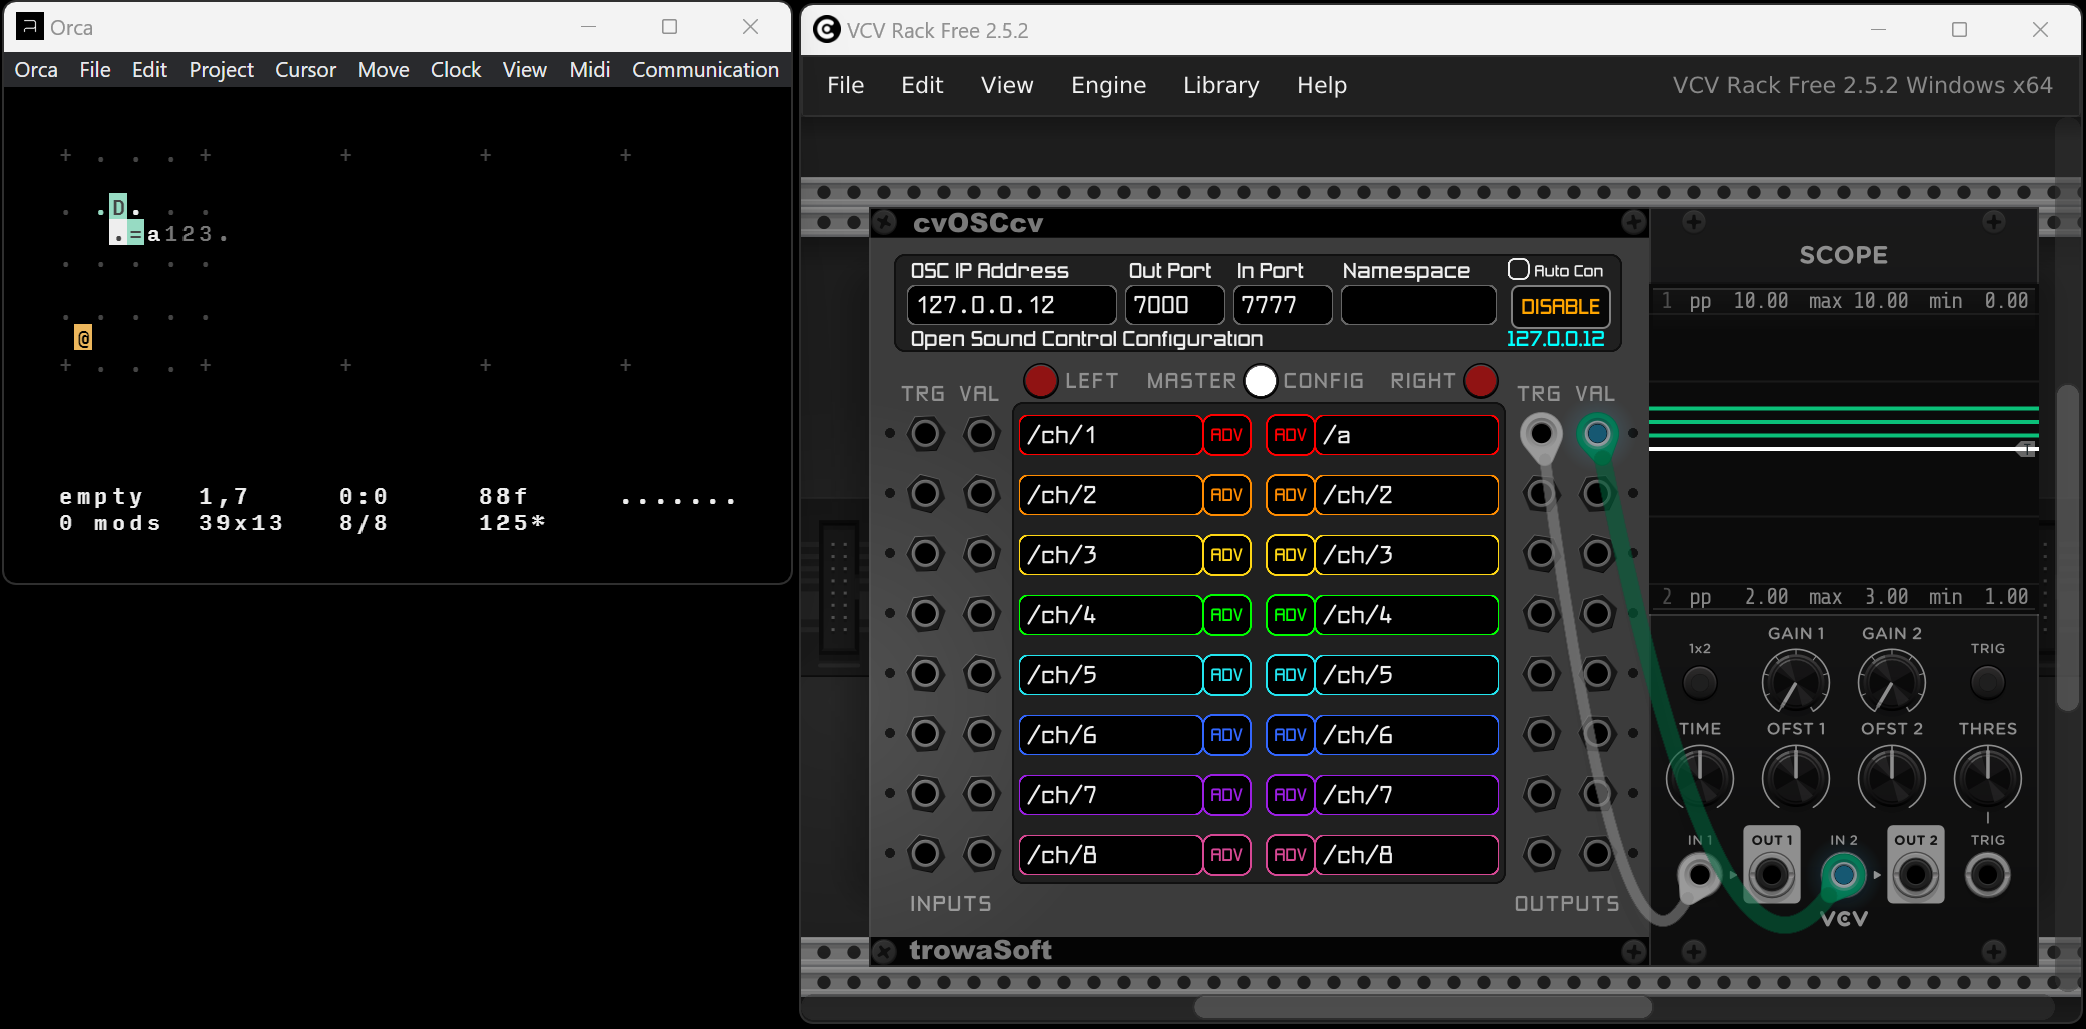This screenshot has width=2086, height=1029.
Task: Select the right /a address field
Action: tap(1407, 435)
